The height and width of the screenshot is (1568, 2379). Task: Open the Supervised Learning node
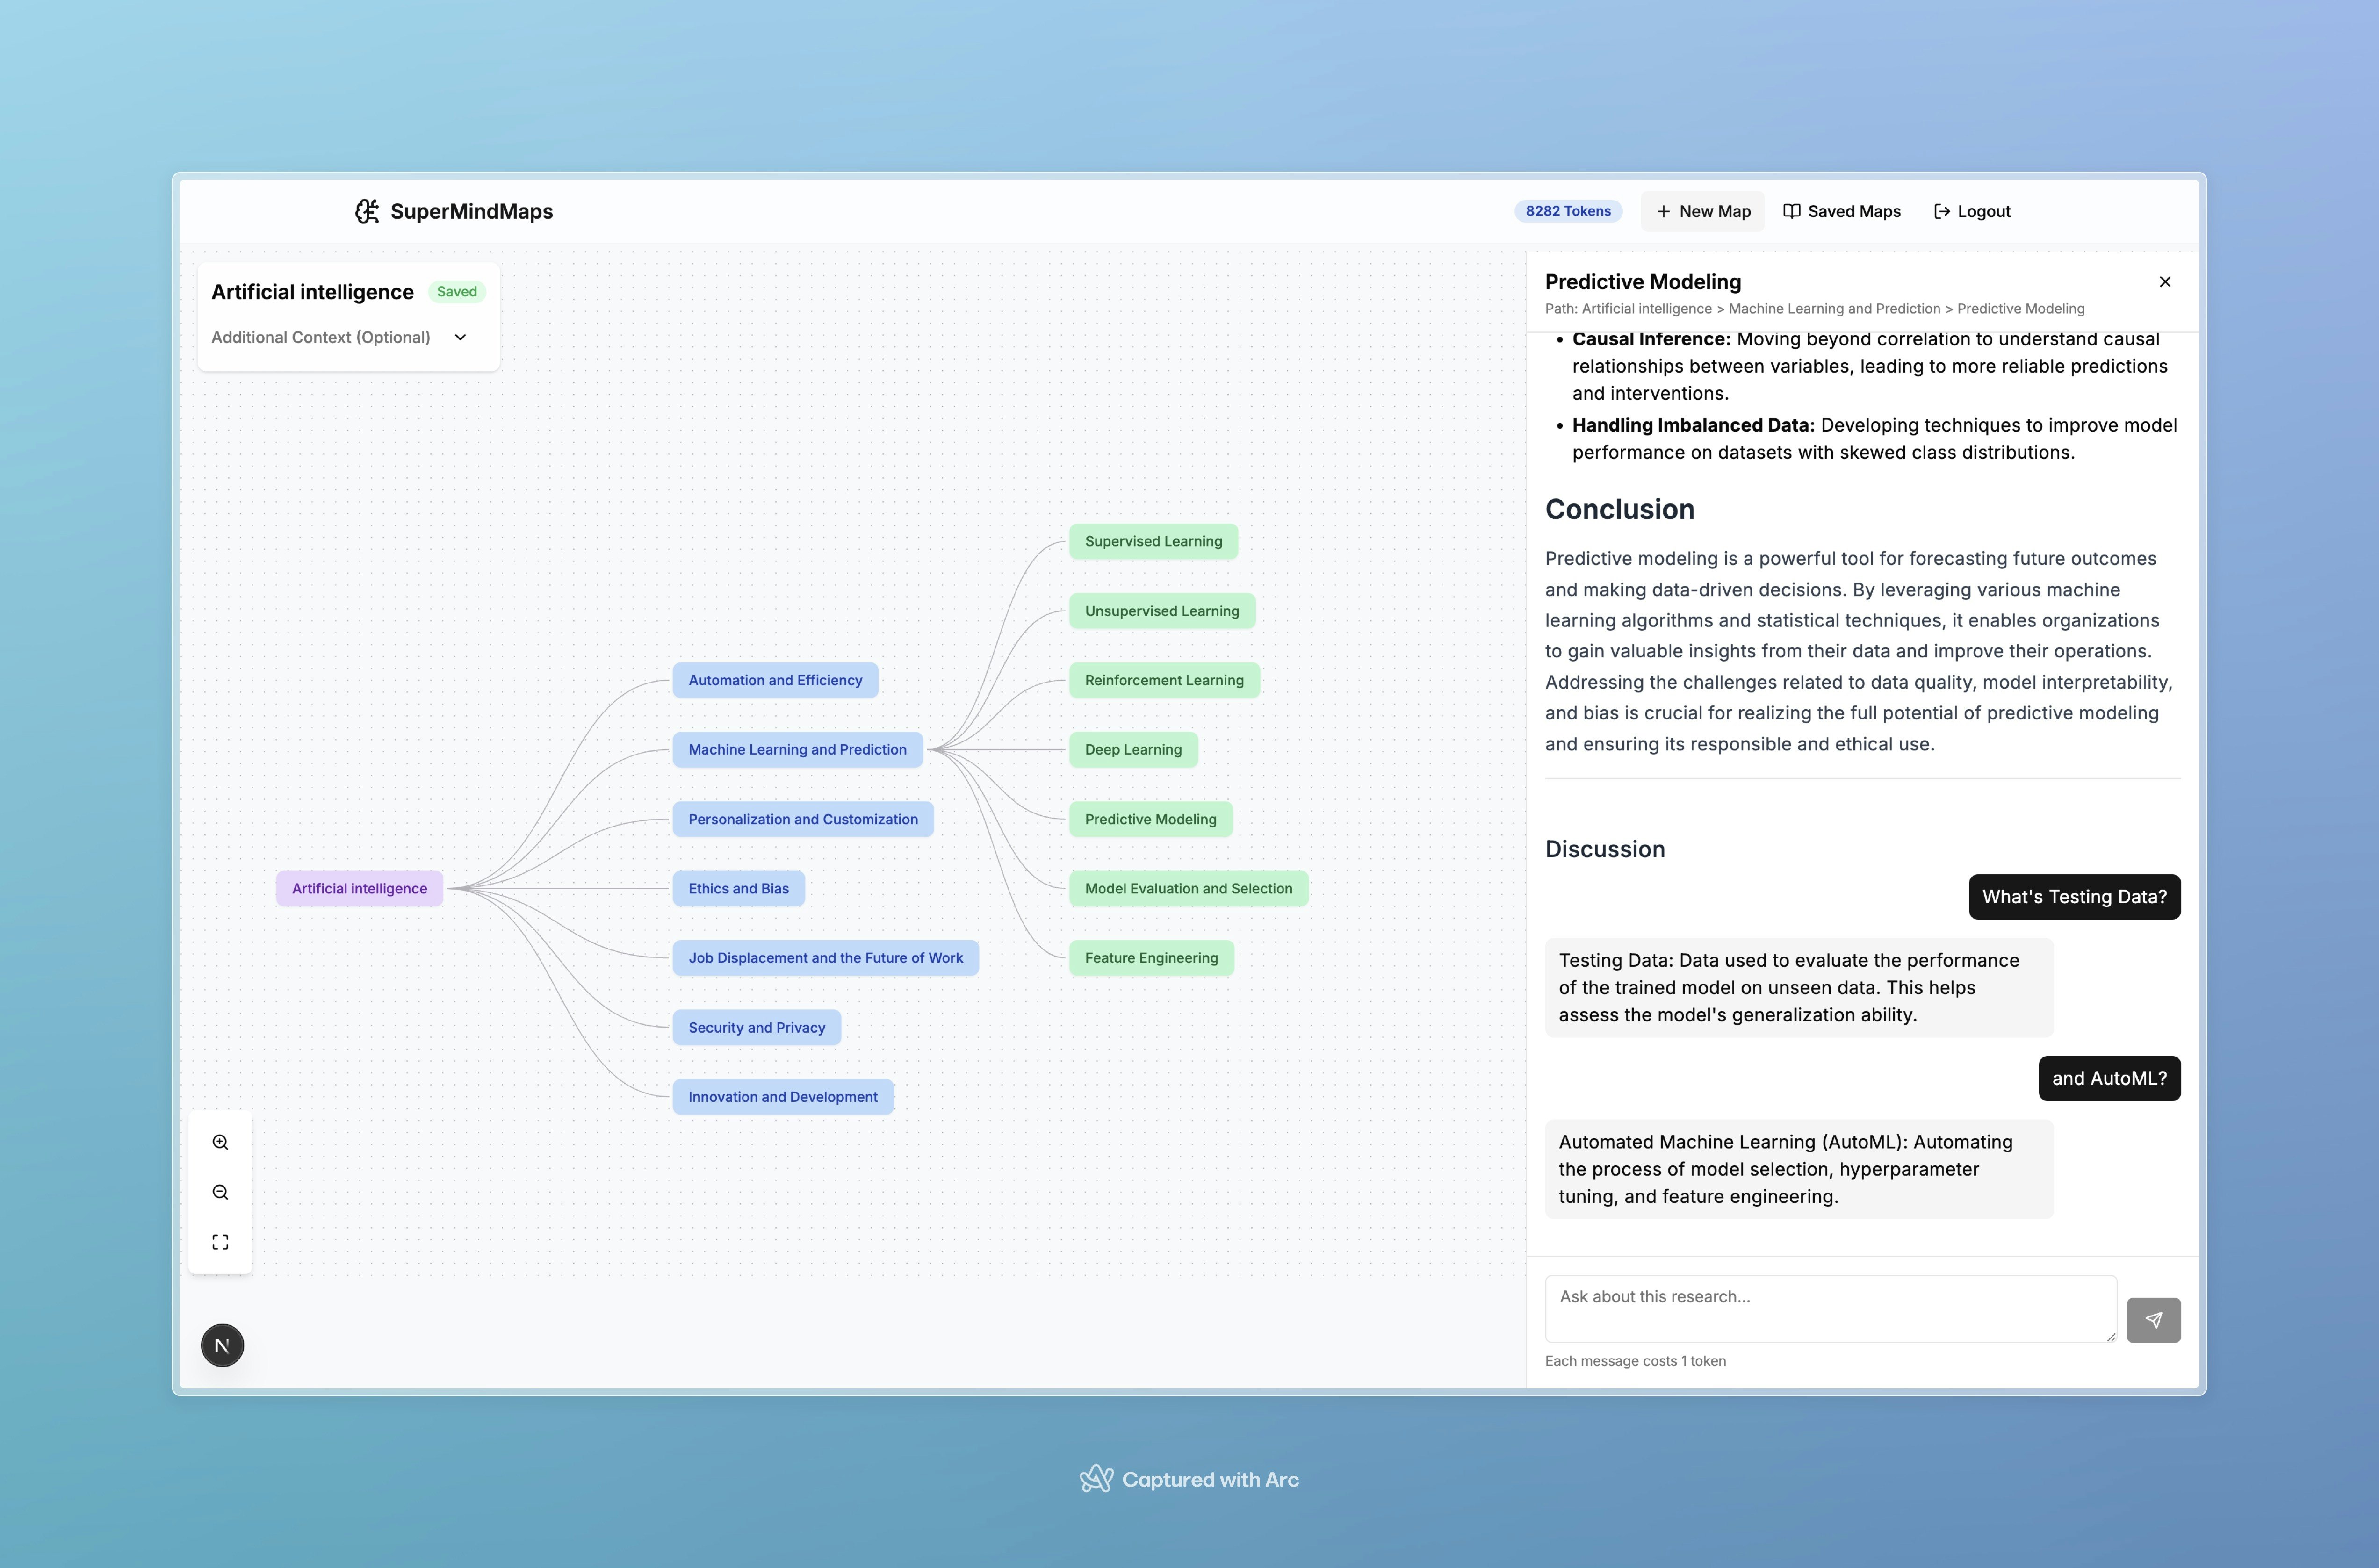pos(1153,541)
